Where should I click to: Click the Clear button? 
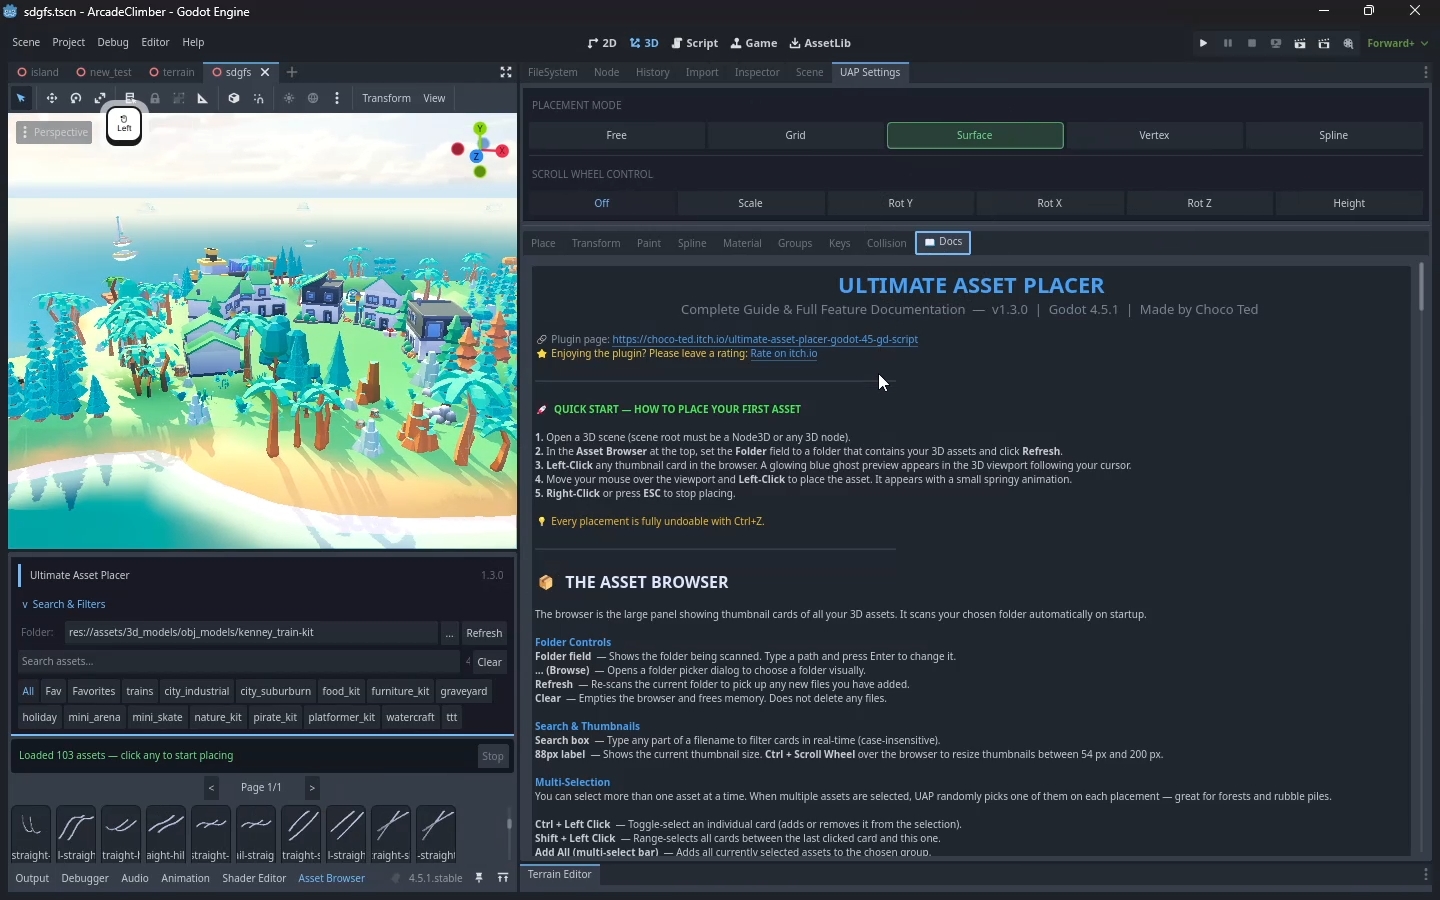(490, 663)
